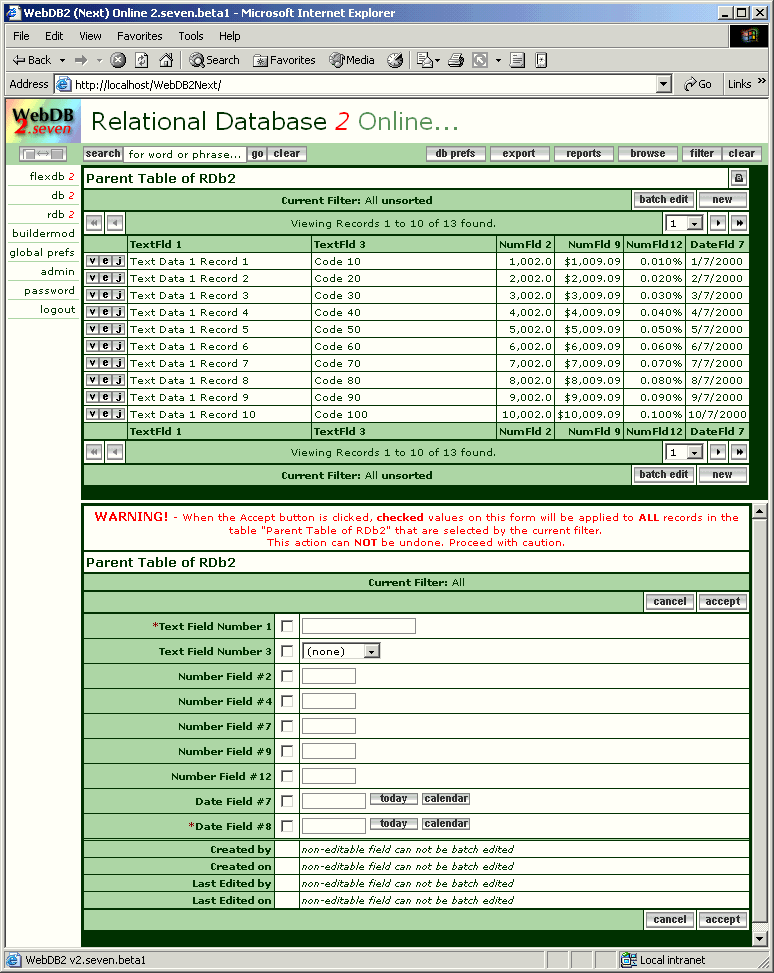Enable the Number Field #2 checkbox
Screen dimensions: 774x973
287,676
